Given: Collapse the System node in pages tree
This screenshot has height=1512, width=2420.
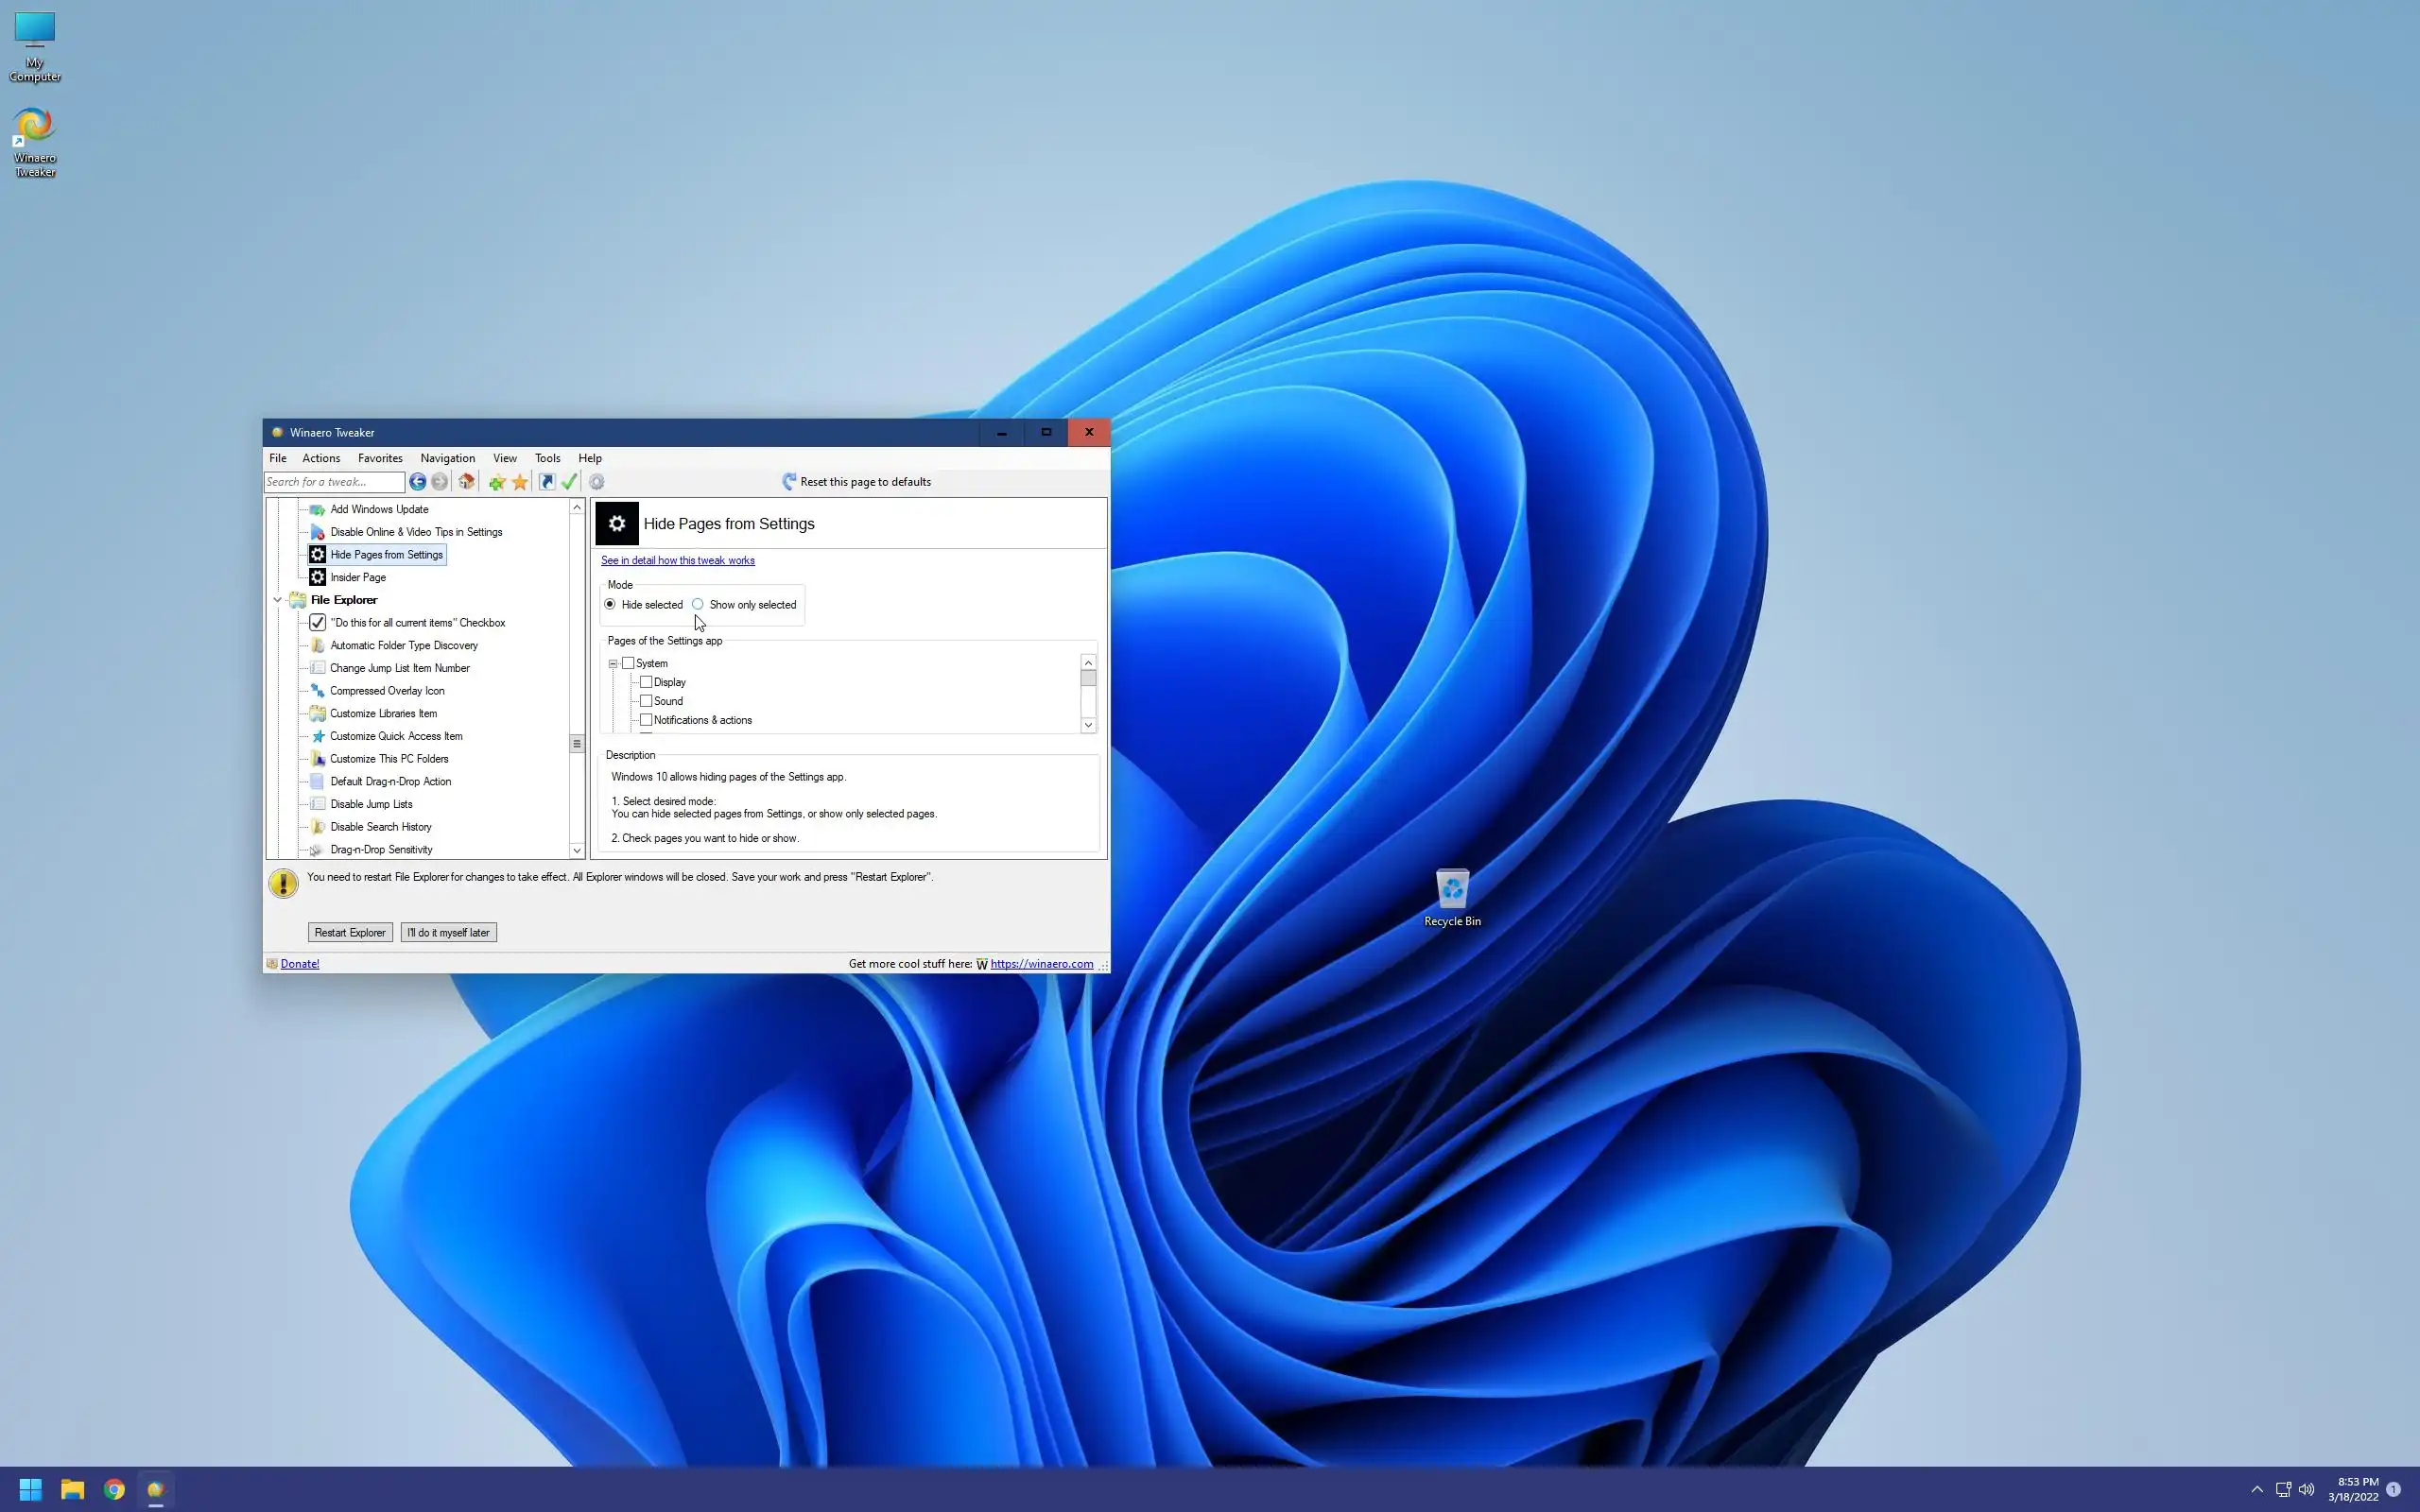Looking at the screenshot, I should tap(613, 663).
